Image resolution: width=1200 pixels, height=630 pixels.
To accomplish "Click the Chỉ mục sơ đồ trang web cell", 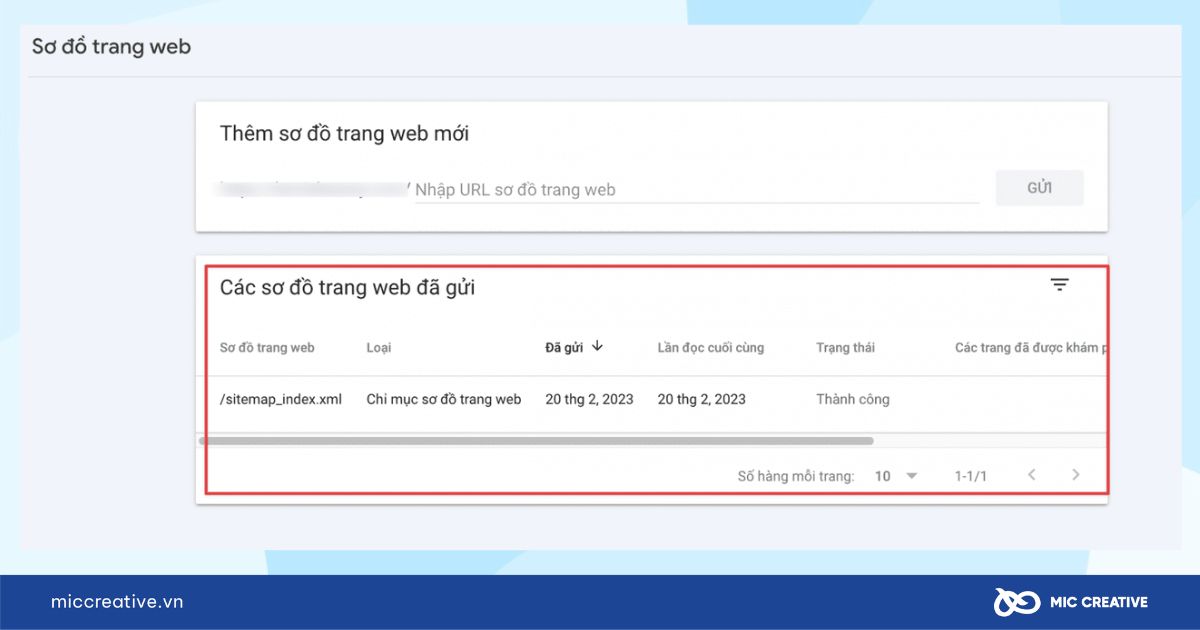I will [x=444, y=399].
